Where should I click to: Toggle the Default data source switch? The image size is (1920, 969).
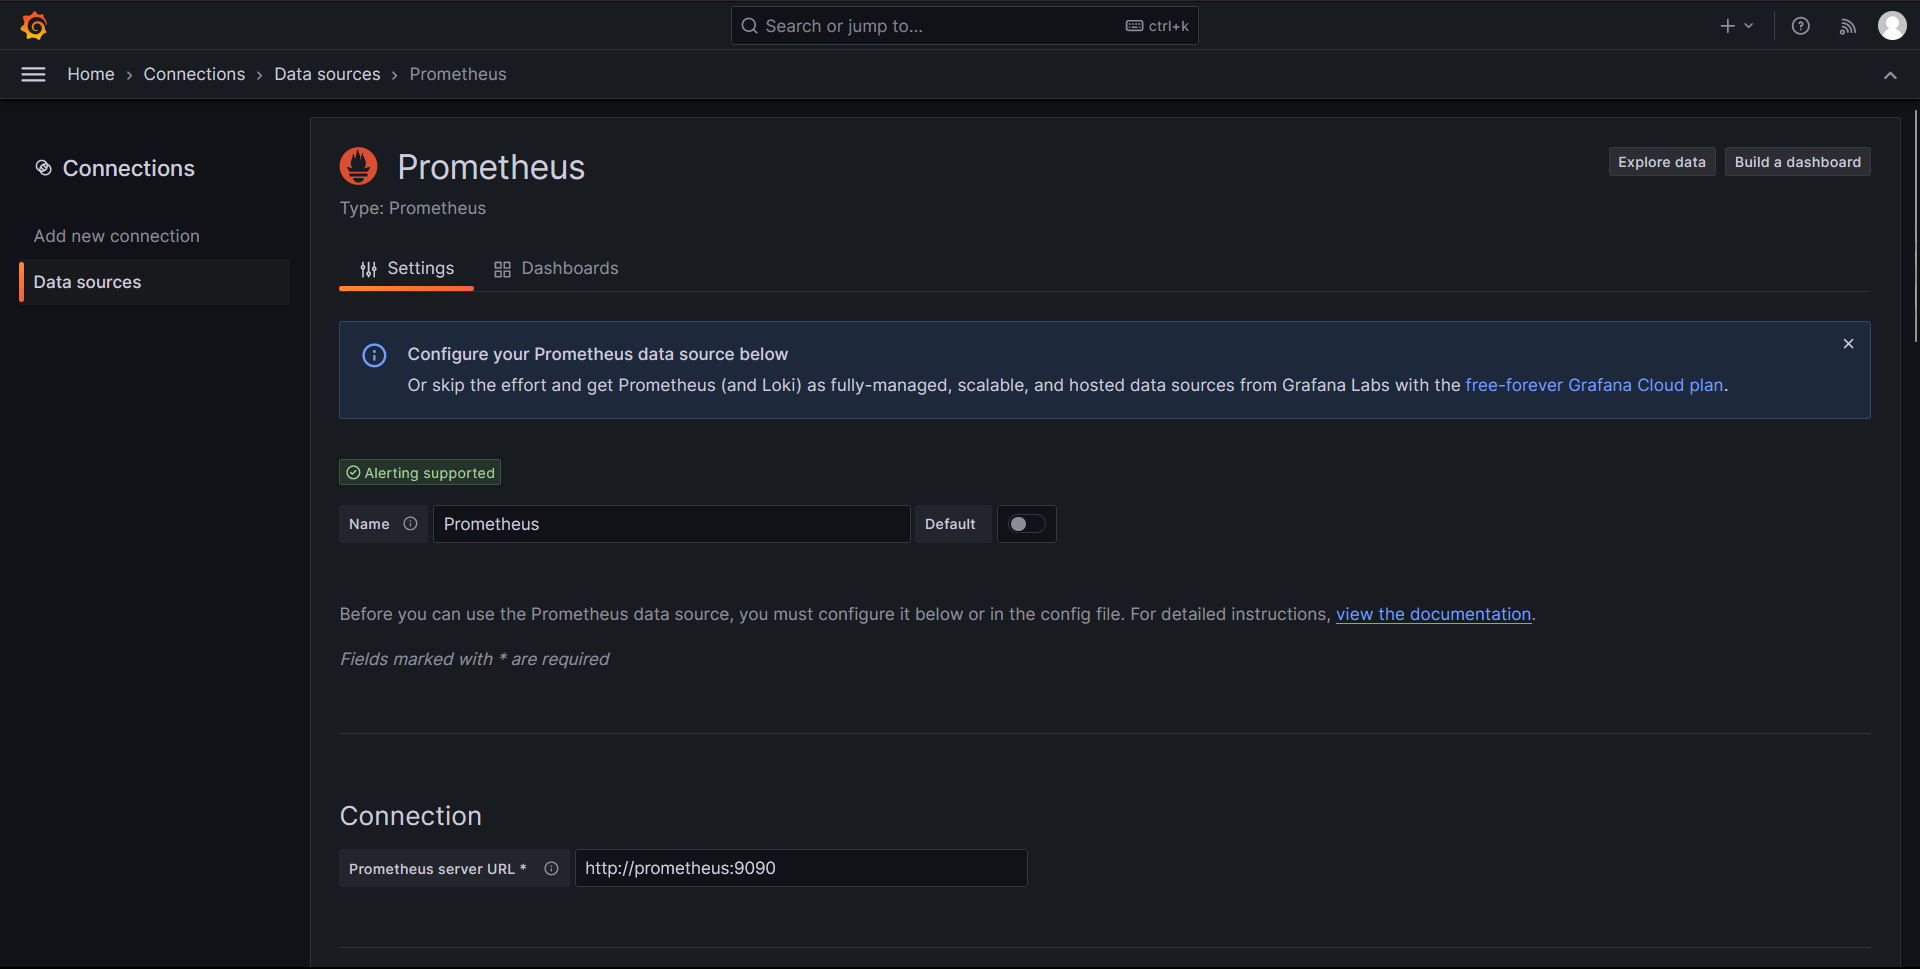coord(1026,524)
